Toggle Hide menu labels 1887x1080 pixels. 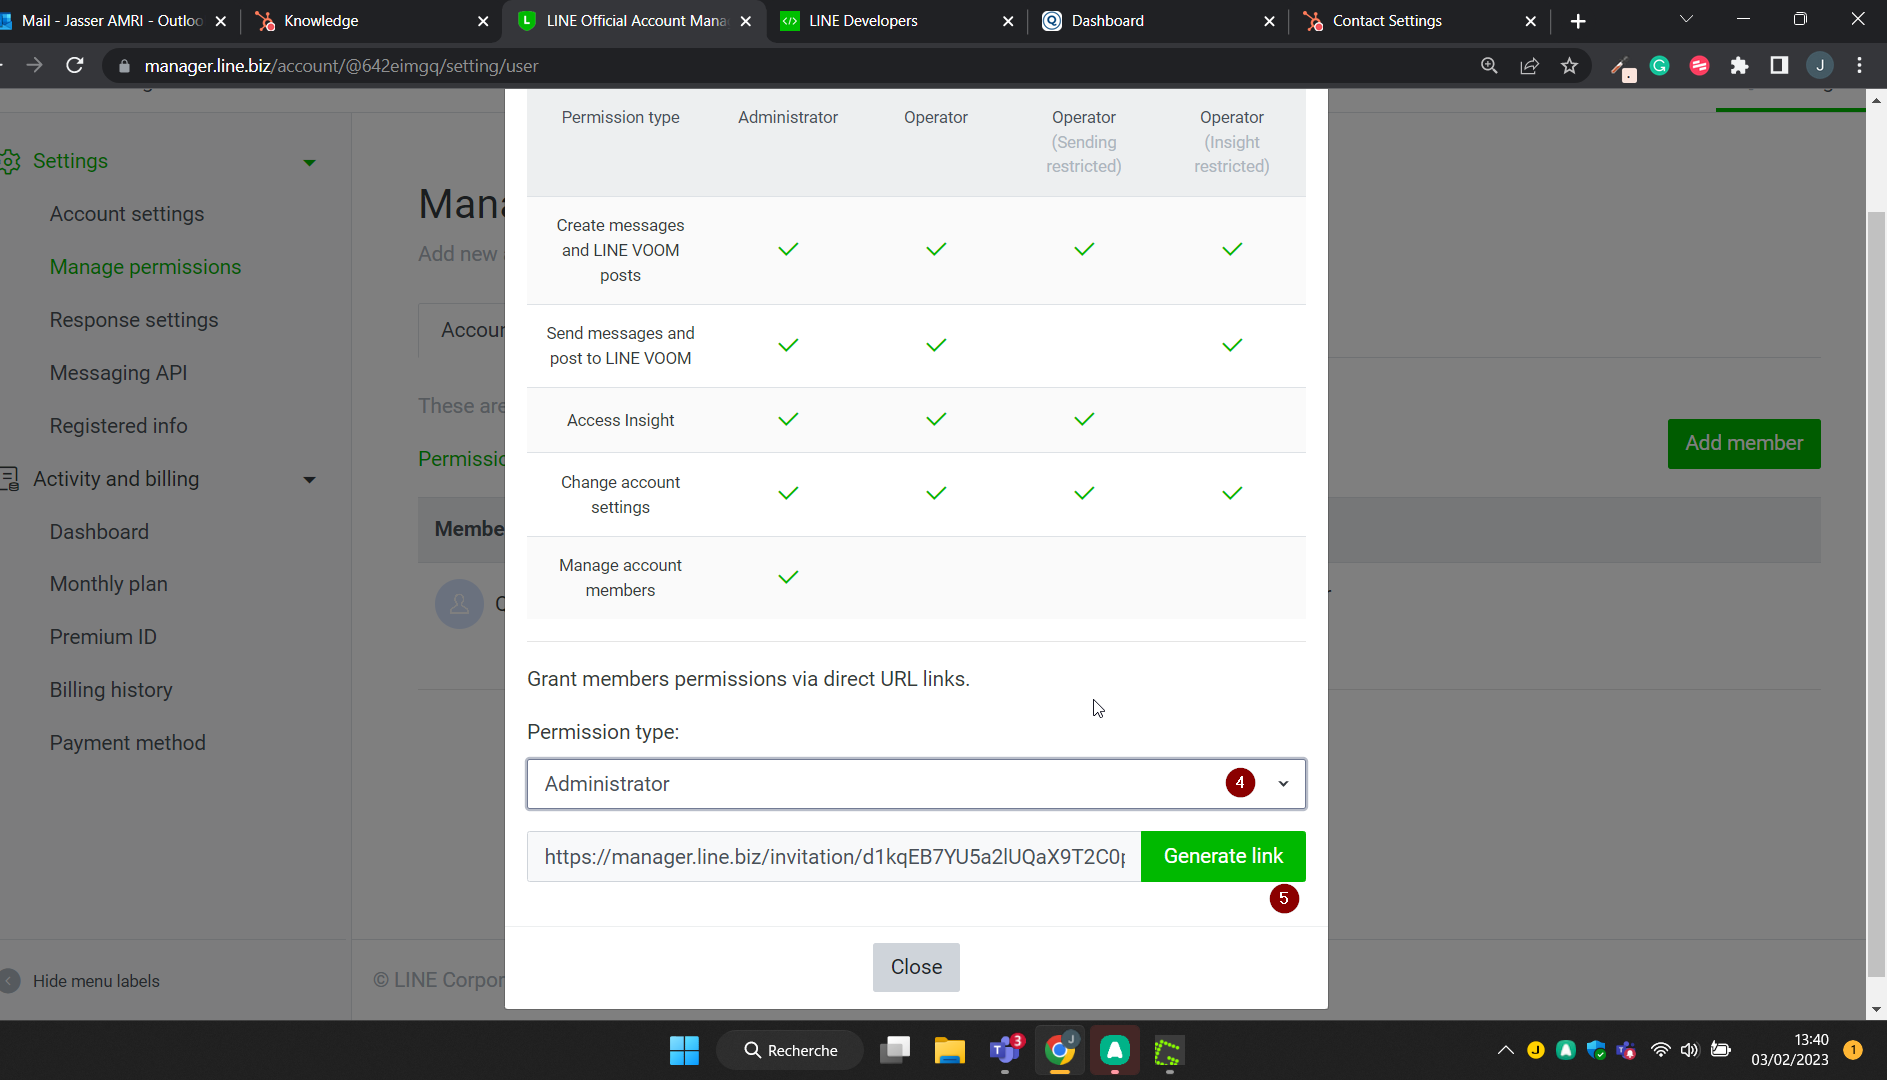(95, 981)
